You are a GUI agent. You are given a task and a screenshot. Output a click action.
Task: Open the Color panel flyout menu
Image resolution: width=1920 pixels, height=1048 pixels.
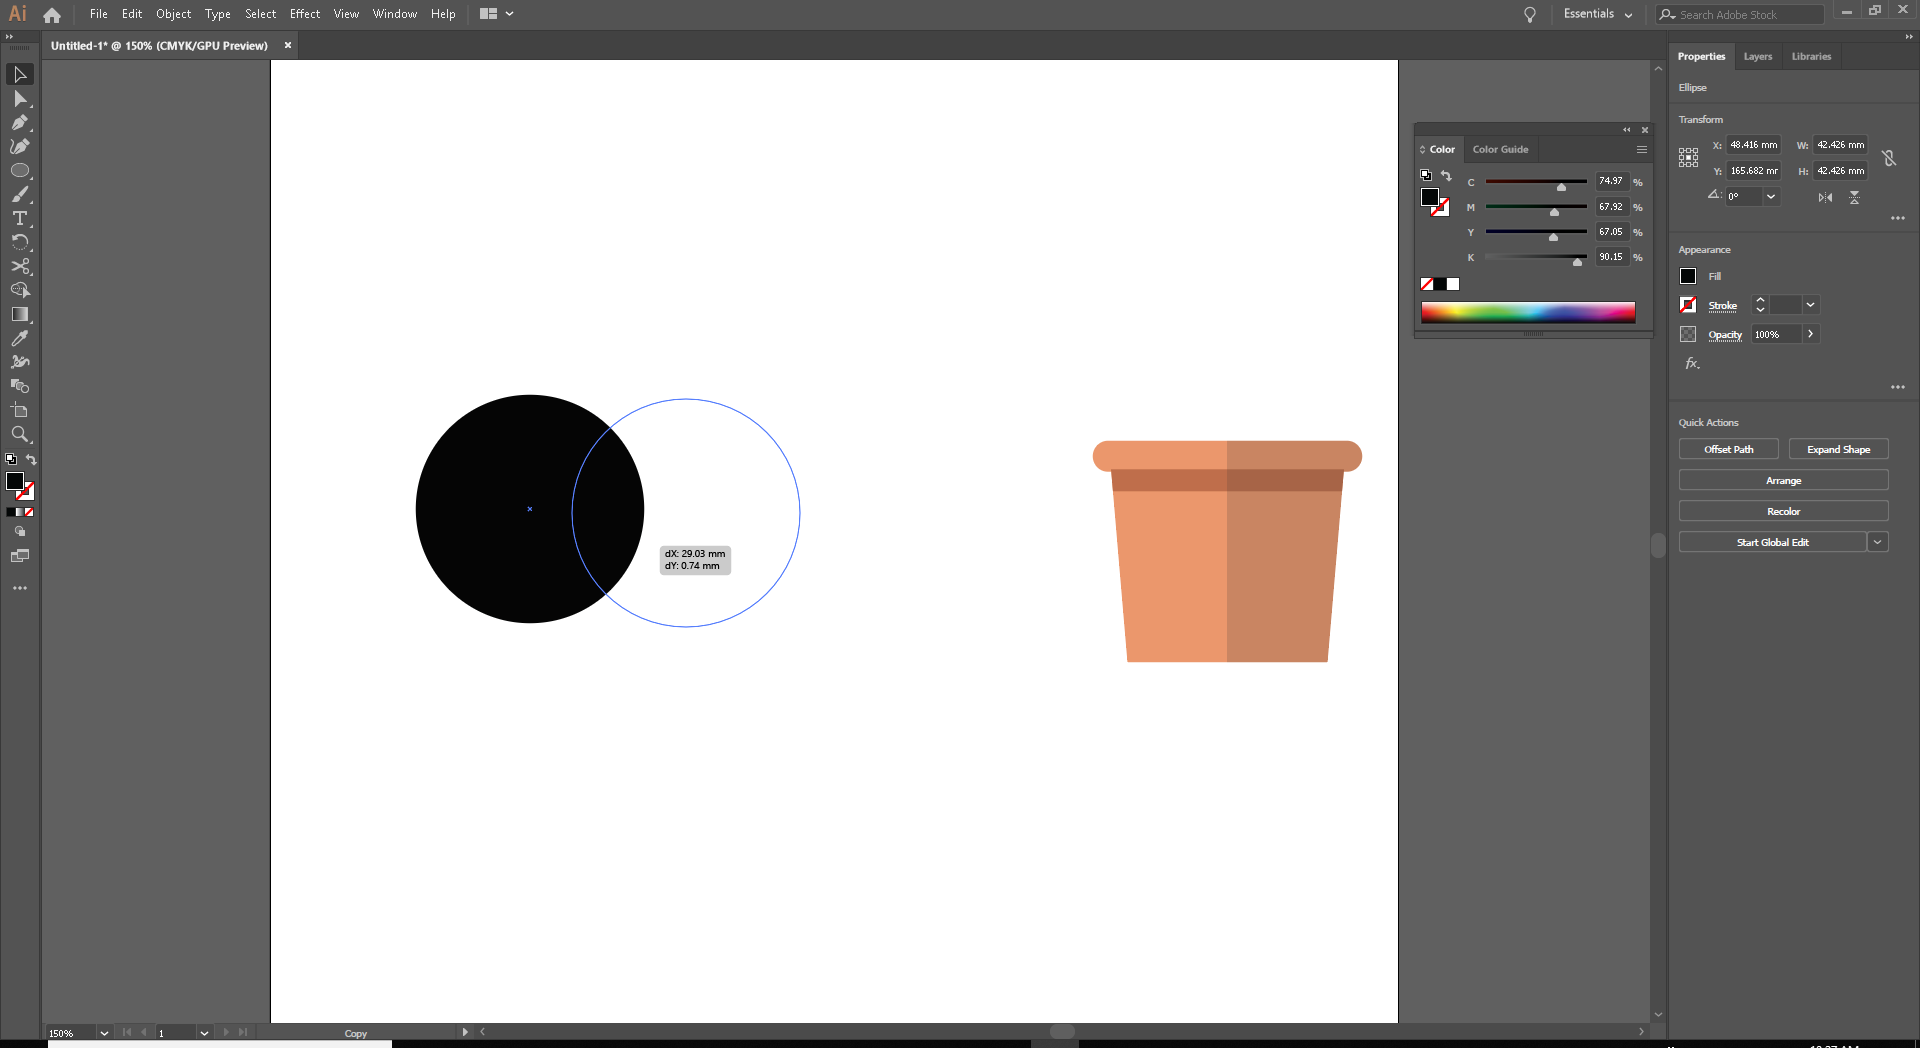pyautogui.click(x=1641, y=150)
